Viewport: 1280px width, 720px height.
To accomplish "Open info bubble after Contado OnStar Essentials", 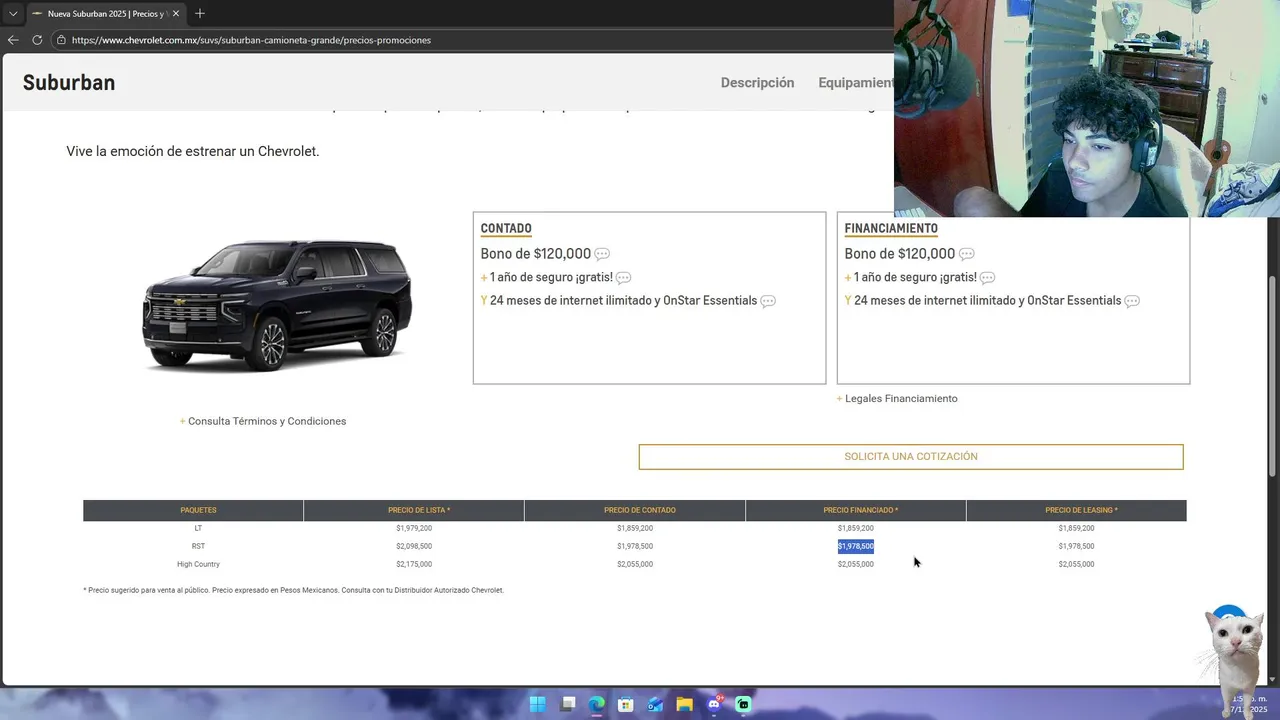I will [x=768, y=301].
